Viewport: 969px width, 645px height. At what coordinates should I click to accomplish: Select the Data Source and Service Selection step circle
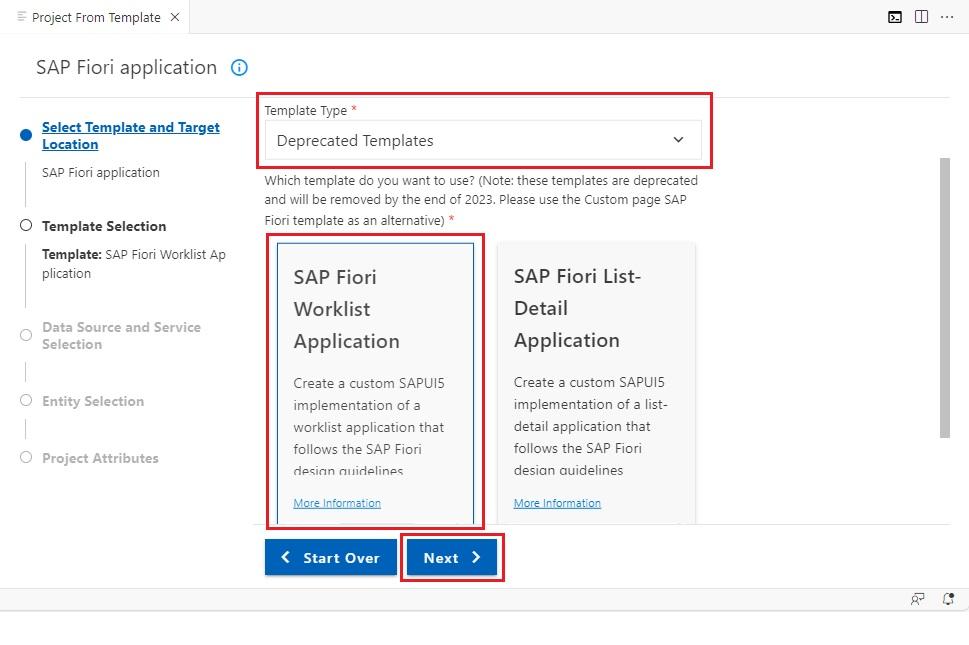[26, 335]
